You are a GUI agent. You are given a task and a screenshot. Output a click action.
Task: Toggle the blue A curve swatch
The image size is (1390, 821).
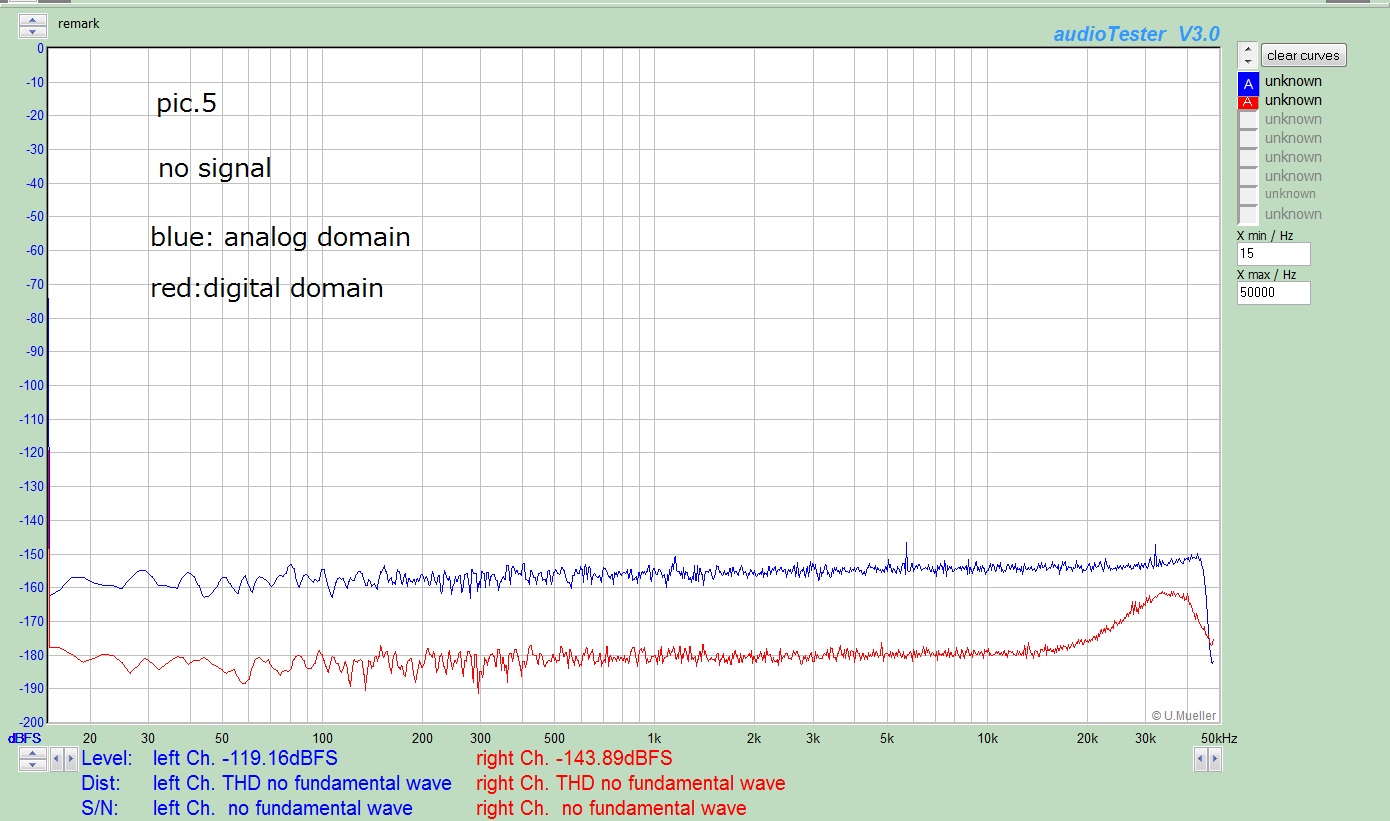tap(1248, 83)
